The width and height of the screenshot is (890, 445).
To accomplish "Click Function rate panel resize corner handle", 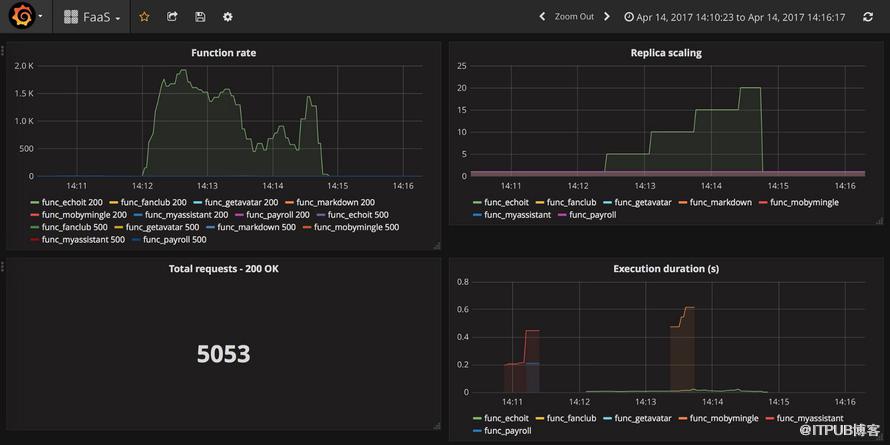I will coord(436,245).
